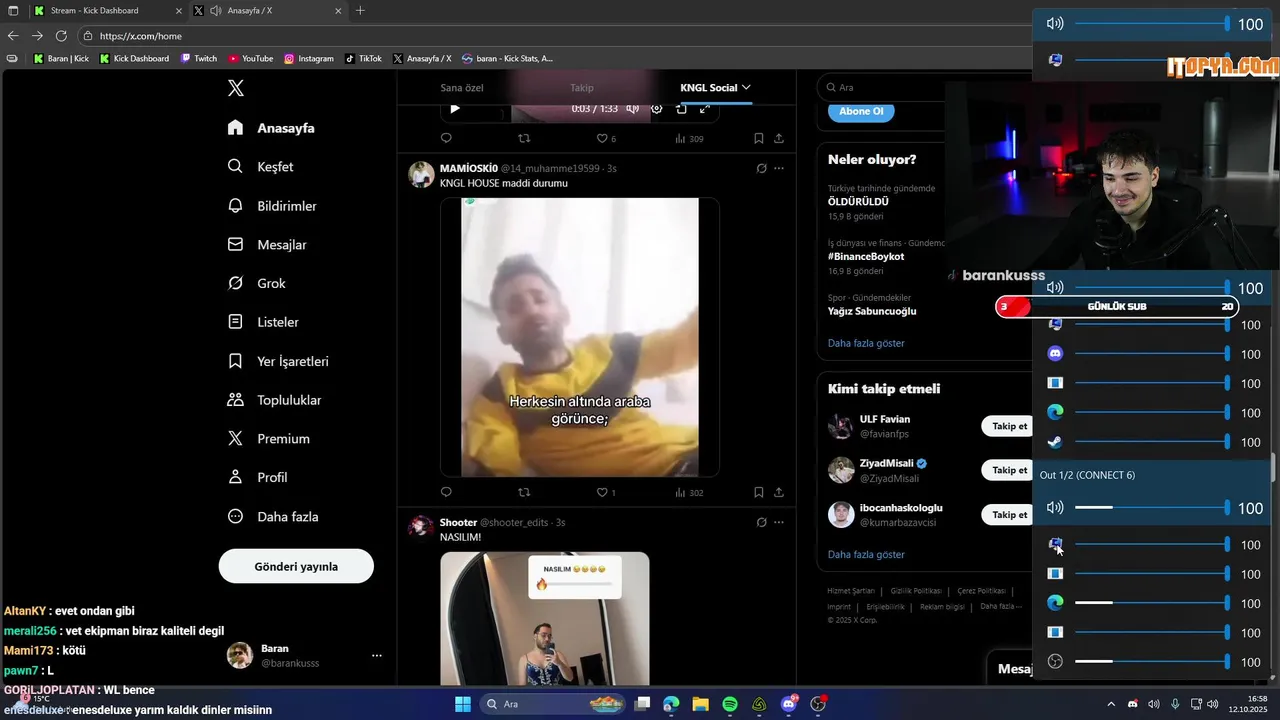Viewport: 1280px width, 720px height.
Task: Open Windows Start menu
Action: [463, 704]
